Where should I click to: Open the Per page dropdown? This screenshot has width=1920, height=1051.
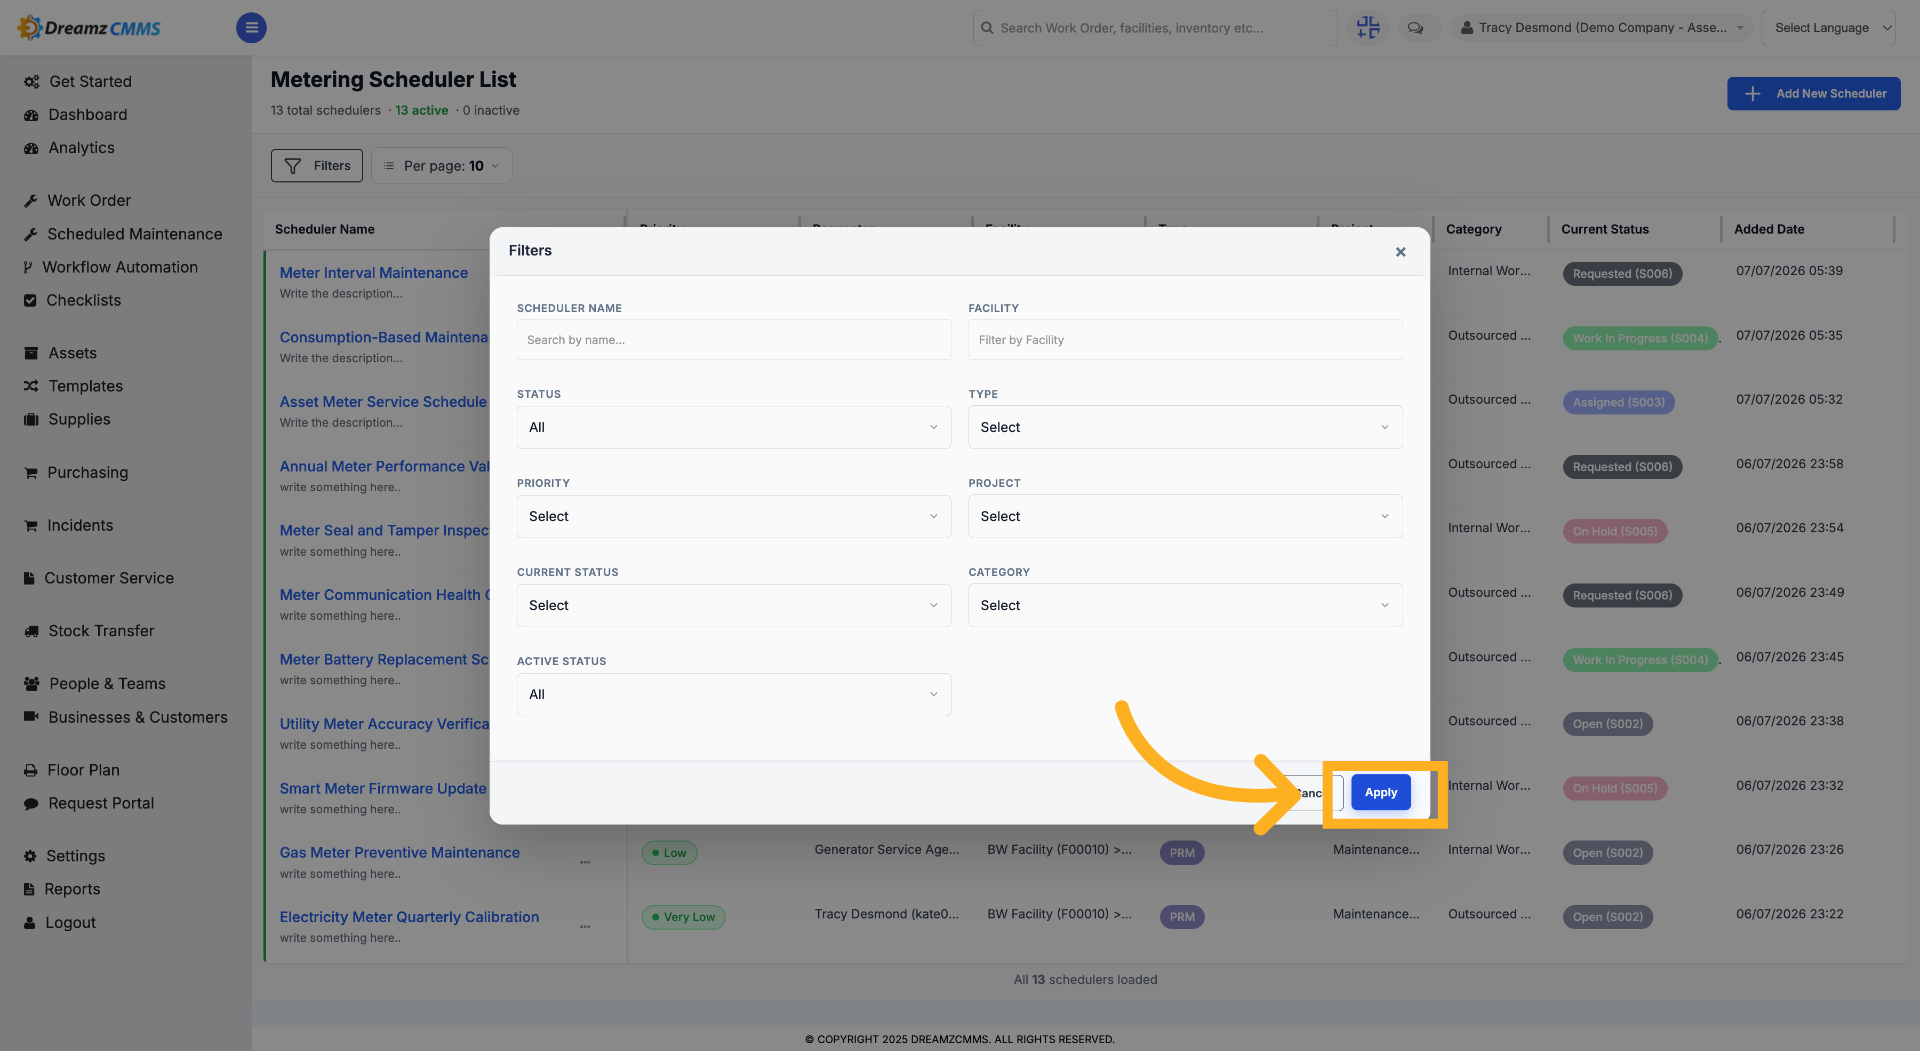click(442, 166)
